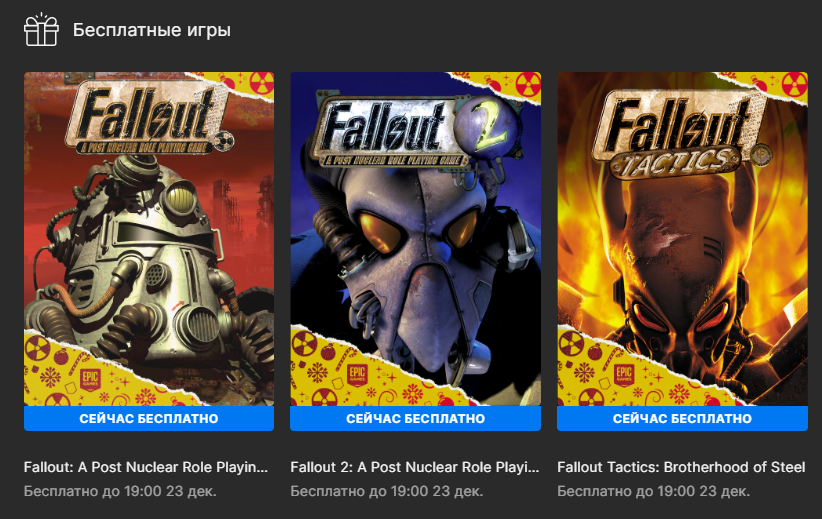
Task: Click the Fallout 2 logo with number badge
Action: click(417, 132)
